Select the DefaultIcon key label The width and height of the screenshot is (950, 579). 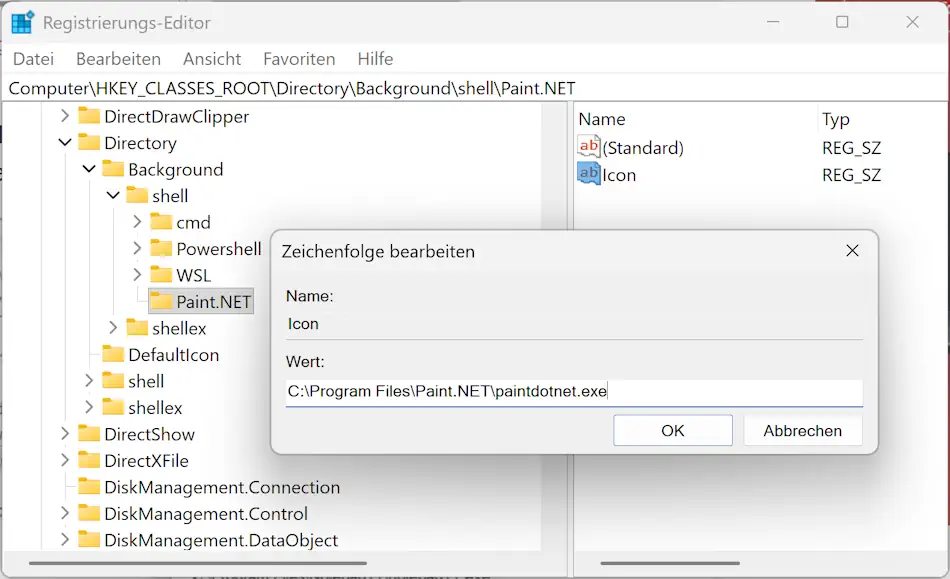pyautogui.click(x=173, y=355)
